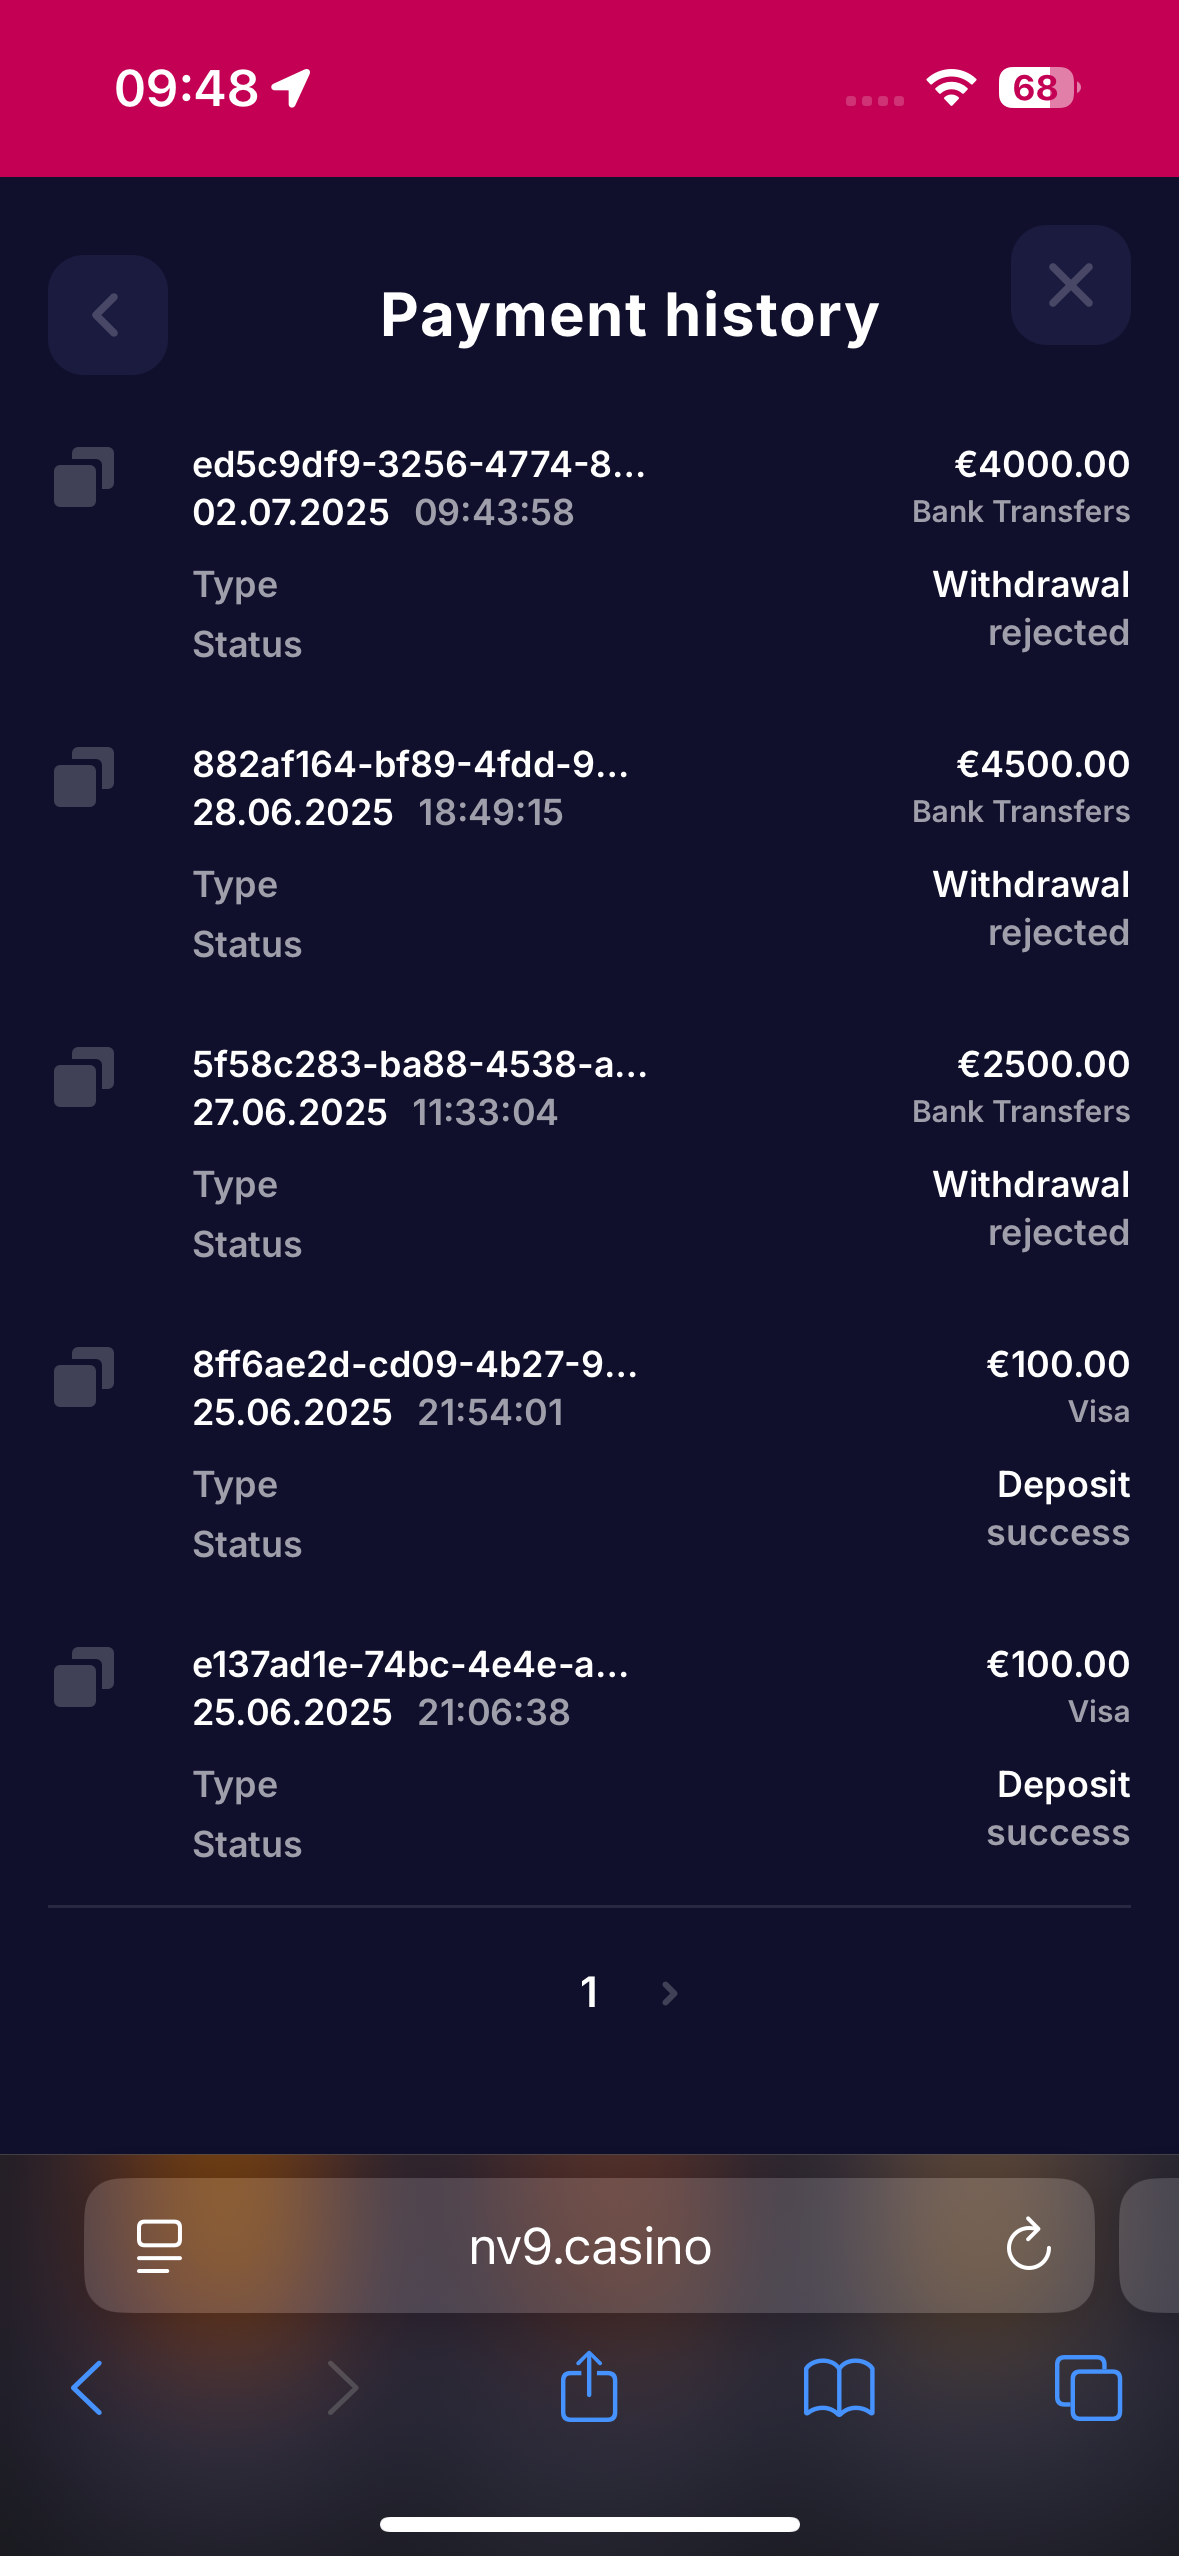This screenshot has height=2556, width=1179.
Task: Copy the 8ff6ae2d transaction ID
Action: 84,1377
